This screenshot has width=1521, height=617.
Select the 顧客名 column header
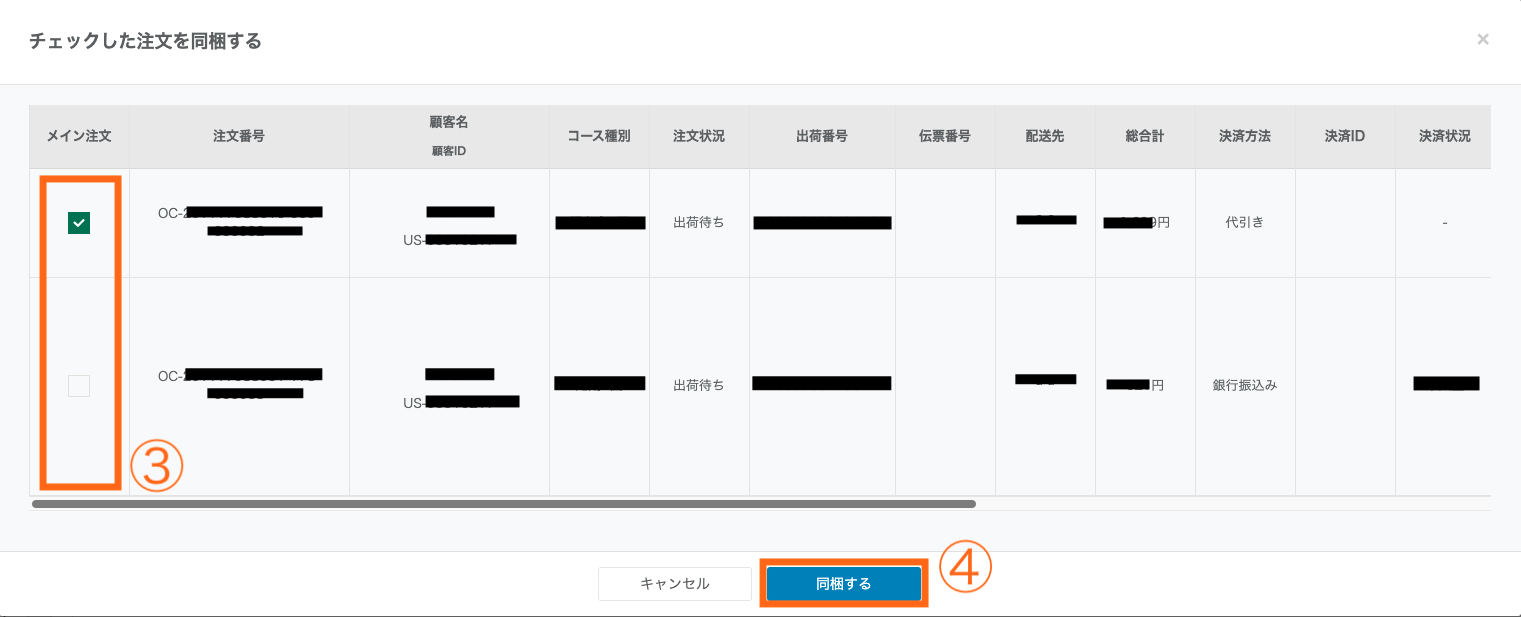coord(449,122)
